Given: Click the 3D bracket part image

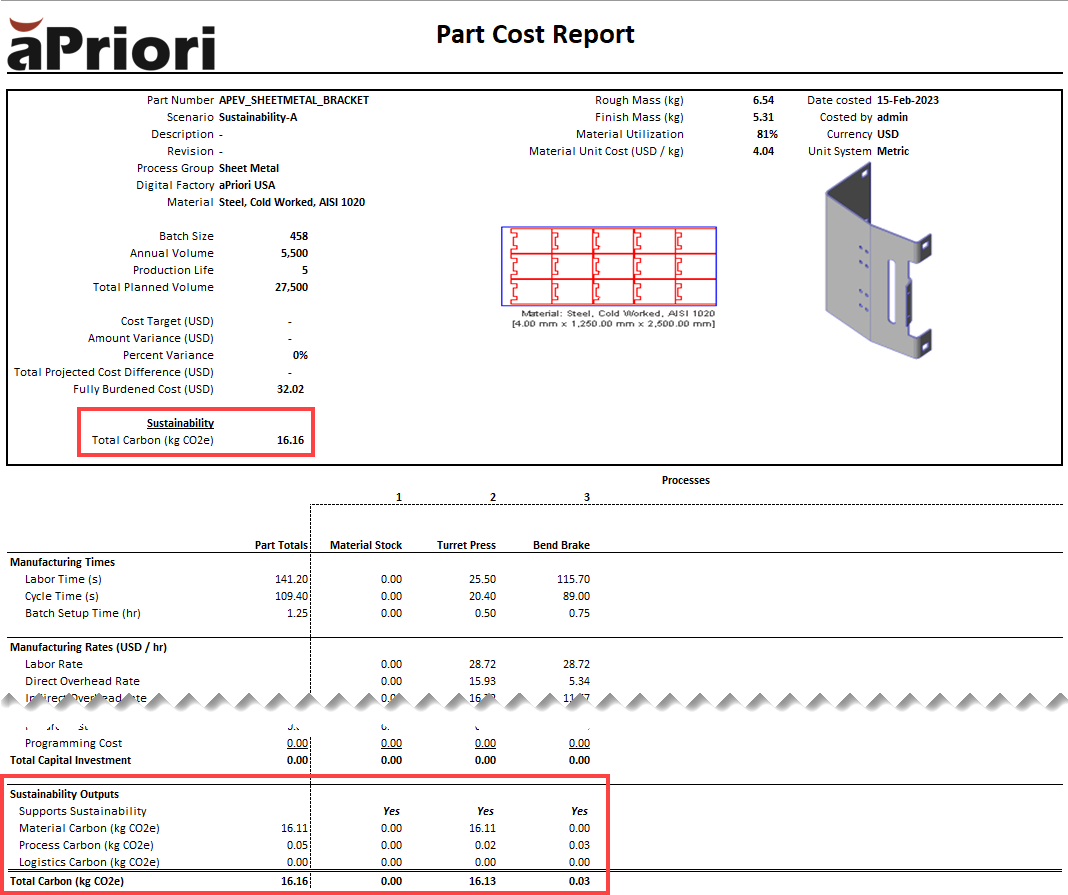Looking at the screenshot, I should pyautogui.click(x=877, y=261).
